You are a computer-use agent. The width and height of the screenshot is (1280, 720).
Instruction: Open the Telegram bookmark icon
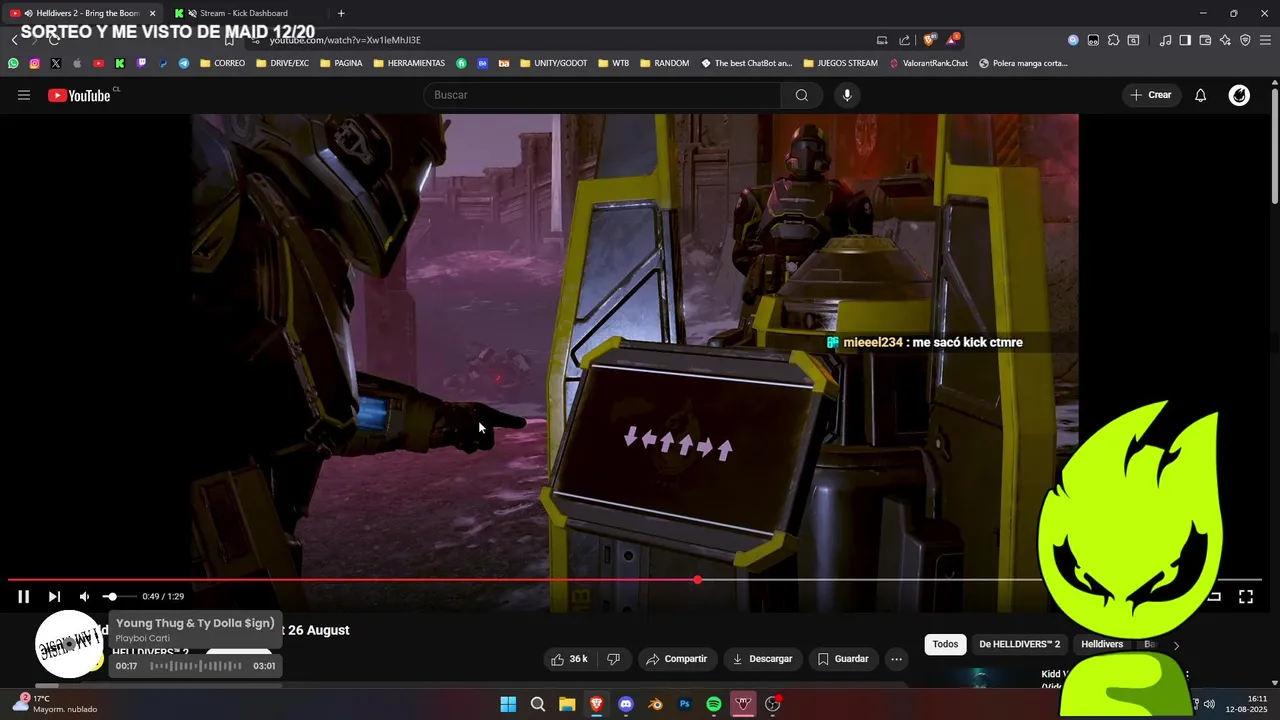(x=184, y=63)
